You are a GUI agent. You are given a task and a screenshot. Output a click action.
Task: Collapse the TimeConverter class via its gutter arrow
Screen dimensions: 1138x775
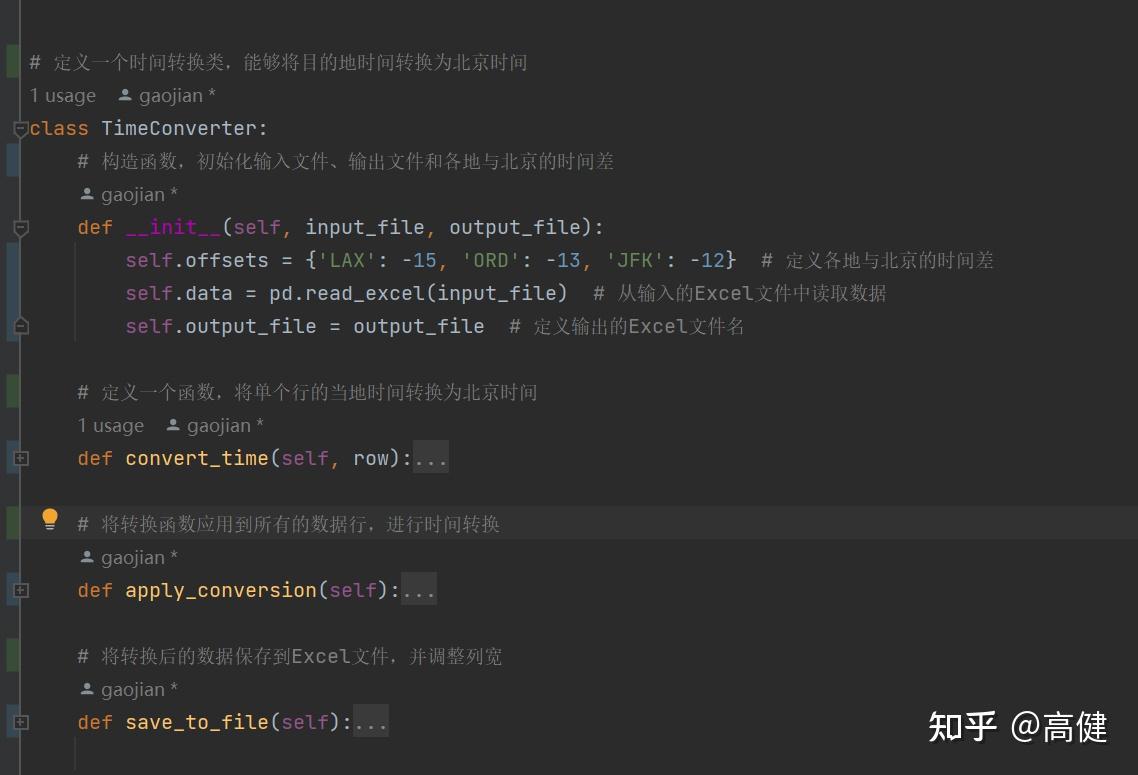pos(19,128)
